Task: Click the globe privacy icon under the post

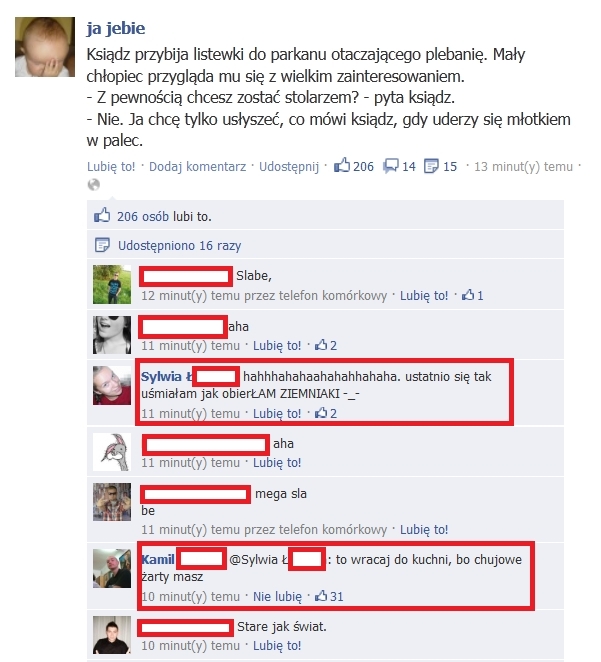Action: click(x=94, y=185)
